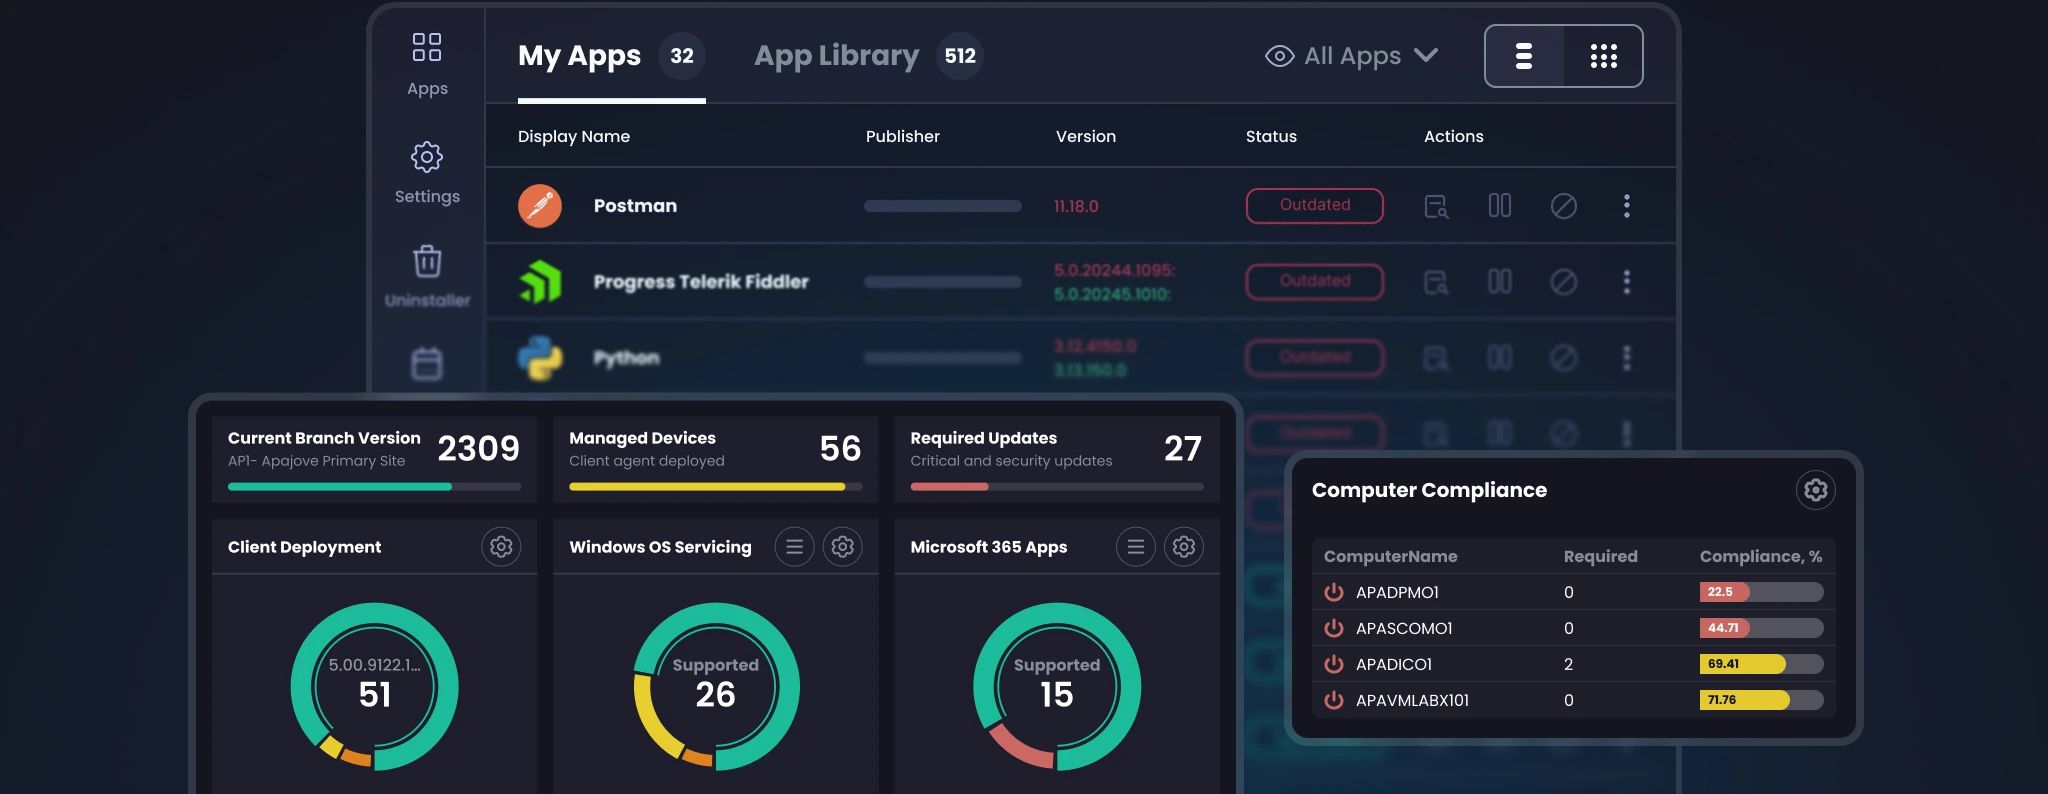The height and width of the screenshot is (794, 2048).
Task: Open the calendar icon in sidebar
Action: pyautogui.click(x=427, y=363)
